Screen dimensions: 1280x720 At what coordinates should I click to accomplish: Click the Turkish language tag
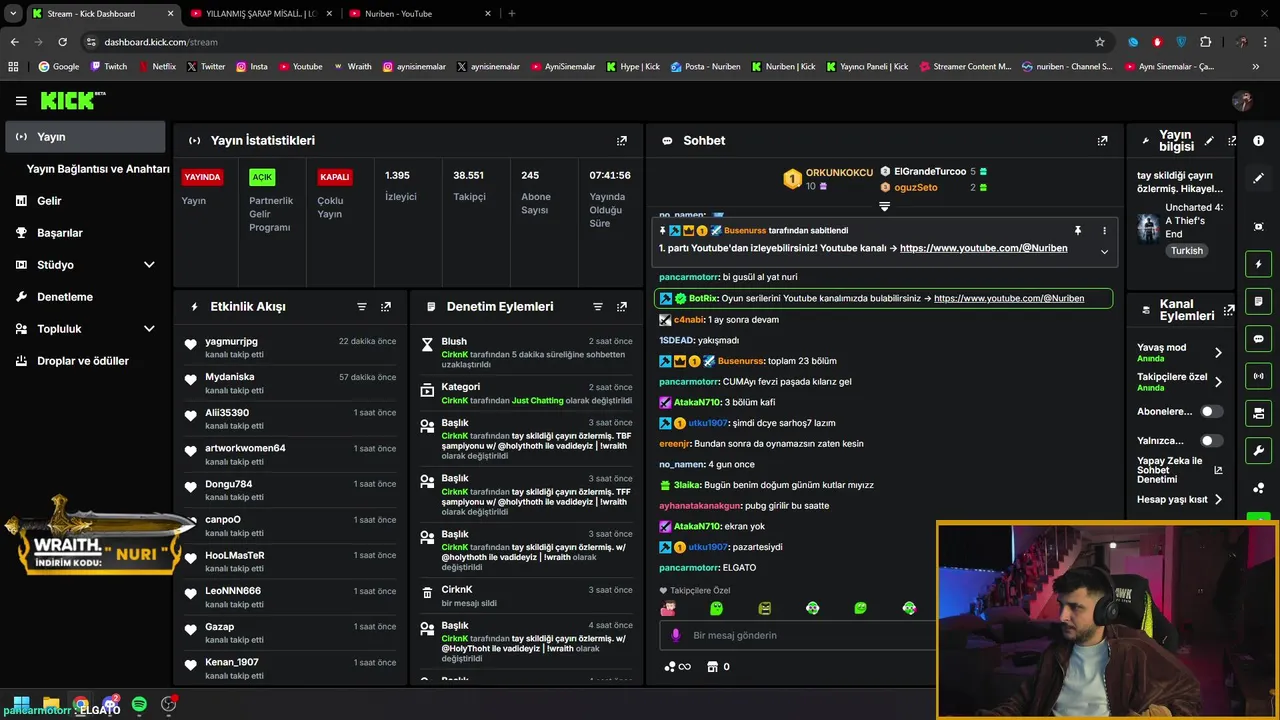pyautogui.click(x=1187, y=251)
